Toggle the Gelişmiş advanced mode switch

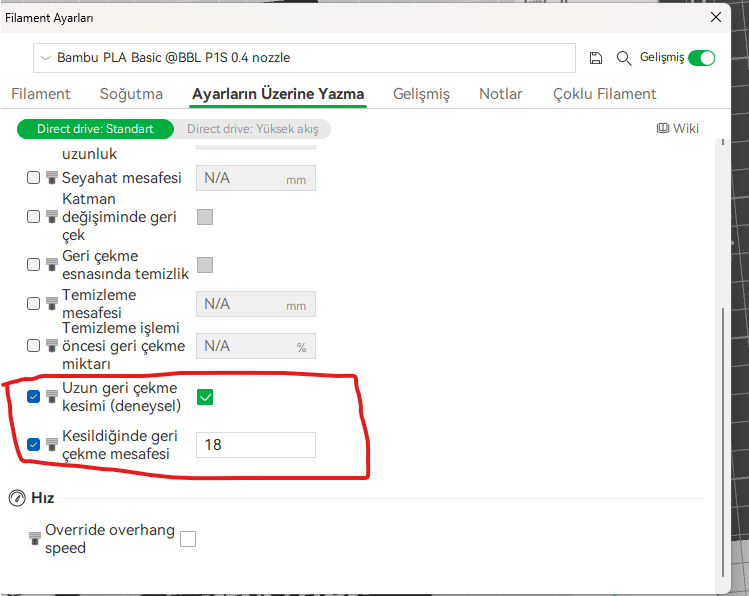click(x=701, y=58)
